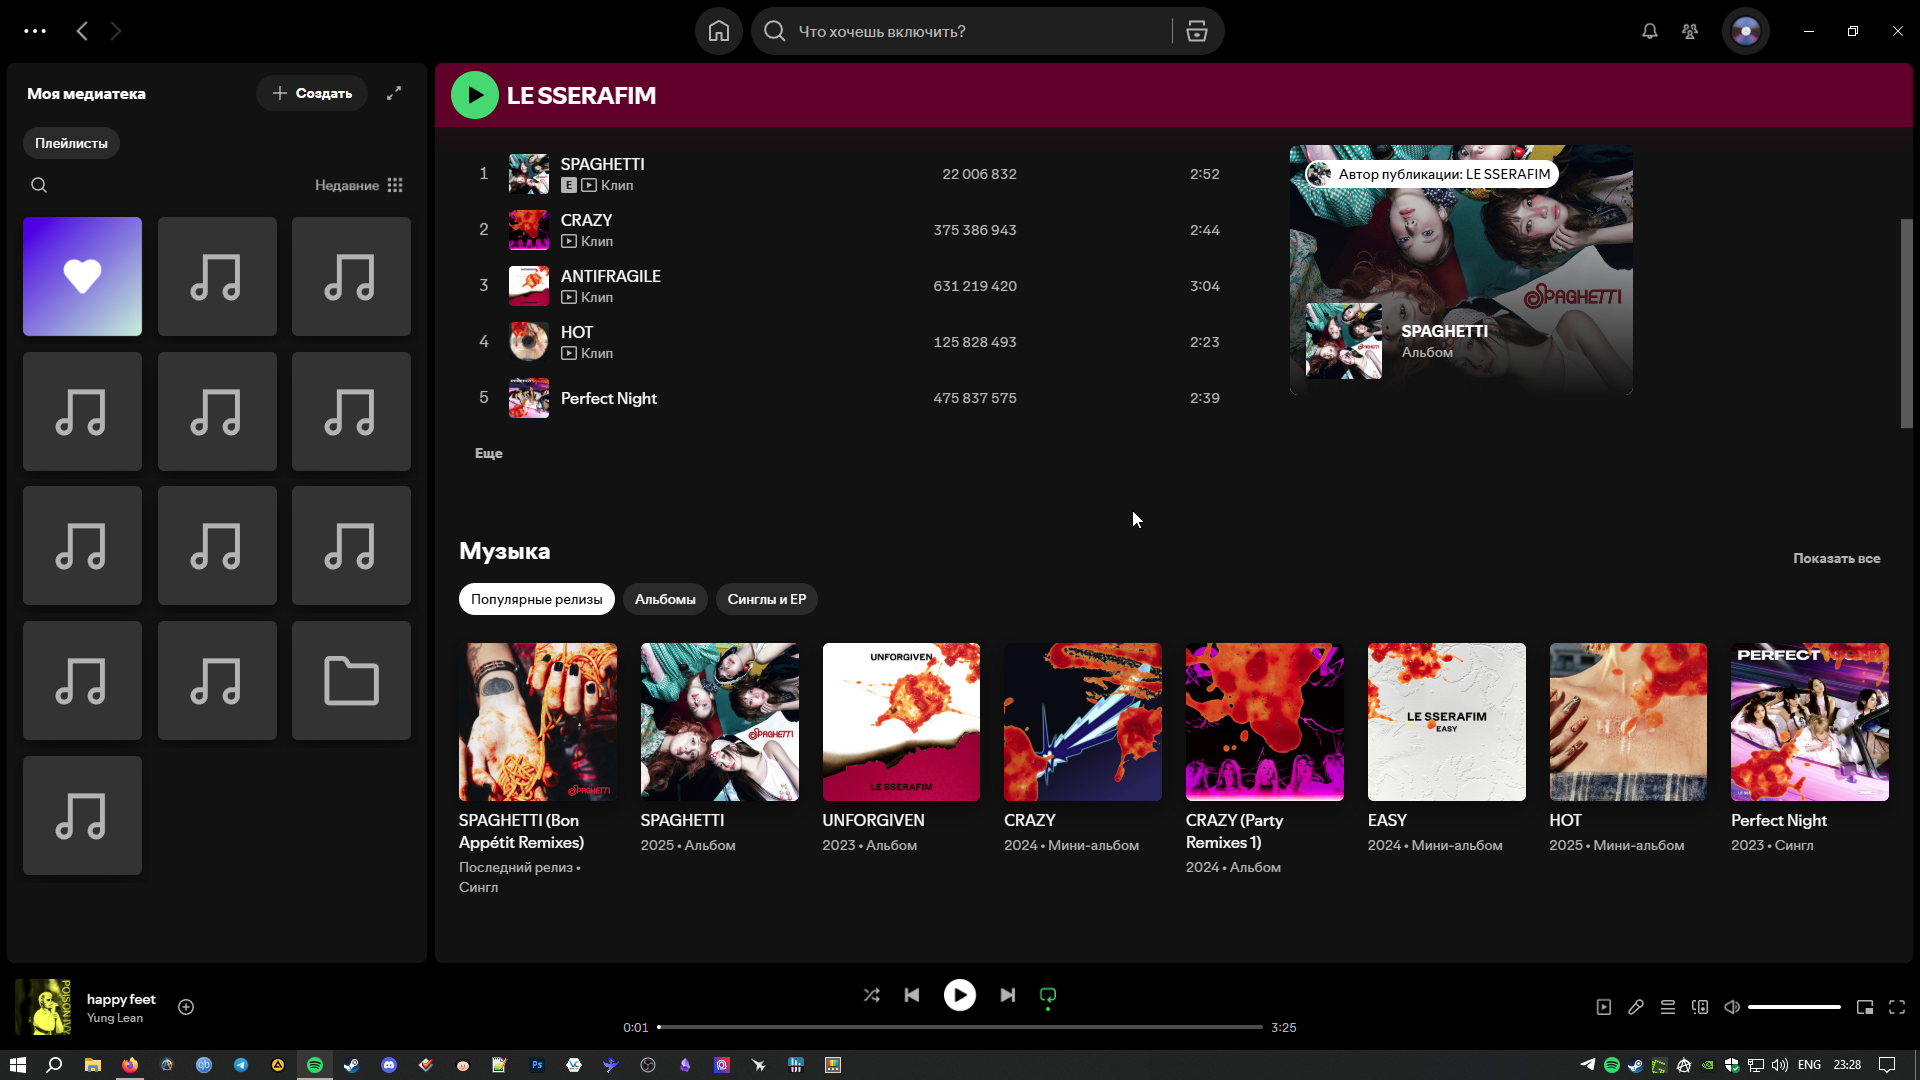Click the Home icon button

point(718,31)
